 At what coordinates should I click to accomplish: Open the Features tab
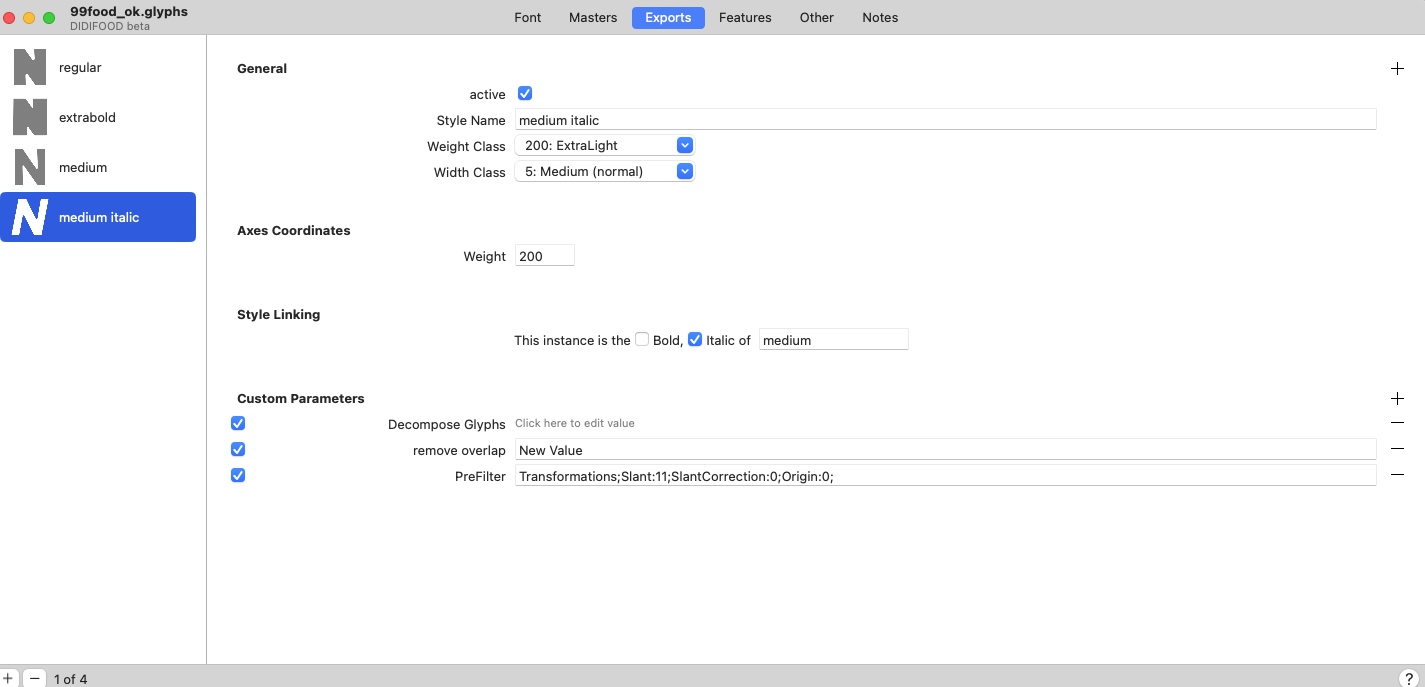(745, 18)
